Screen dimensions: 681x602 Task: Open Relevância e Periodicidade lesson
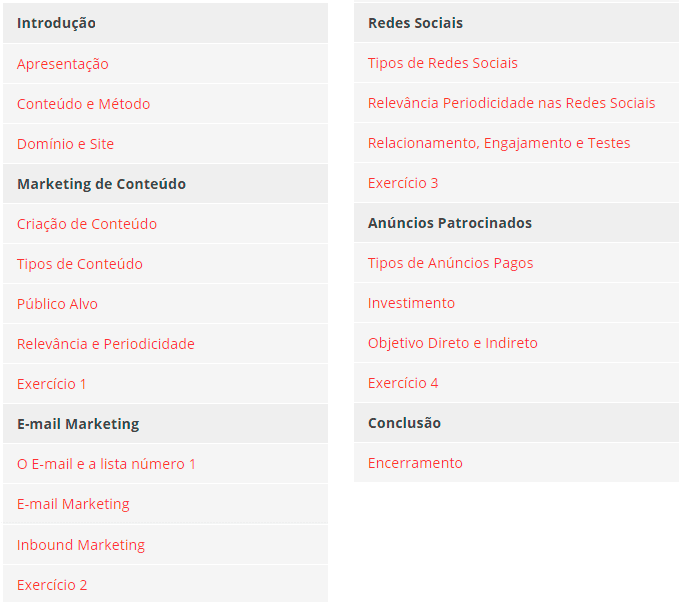point(106,344)
